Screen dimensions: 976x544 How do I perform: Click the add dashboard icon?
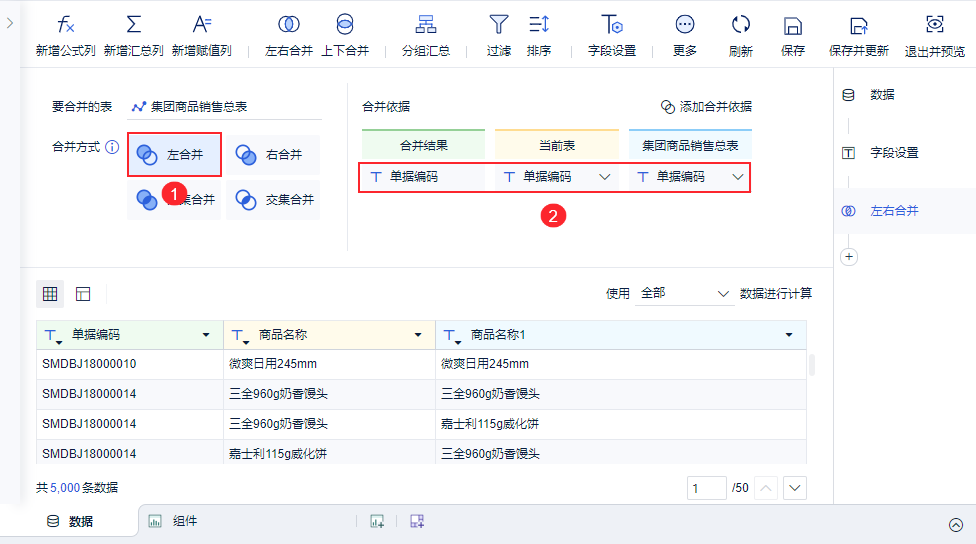pyautogui.click(x=417, y=522)
